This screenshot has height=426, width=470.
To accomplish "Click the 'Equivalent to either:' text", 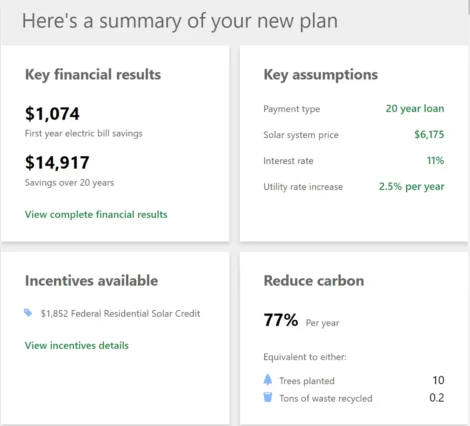I will pos(305,357).
